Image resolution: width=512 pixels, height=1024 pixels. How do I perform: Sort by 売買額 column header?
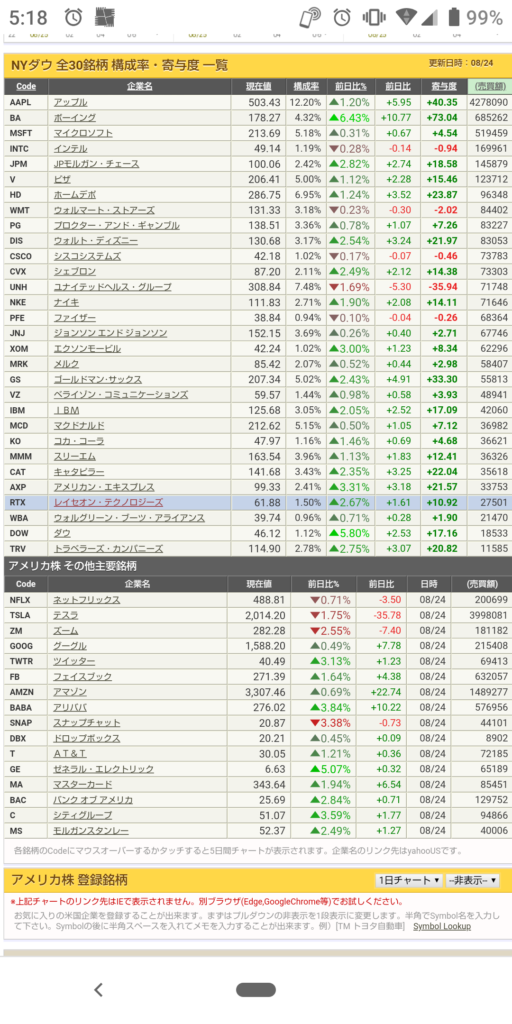488,86
